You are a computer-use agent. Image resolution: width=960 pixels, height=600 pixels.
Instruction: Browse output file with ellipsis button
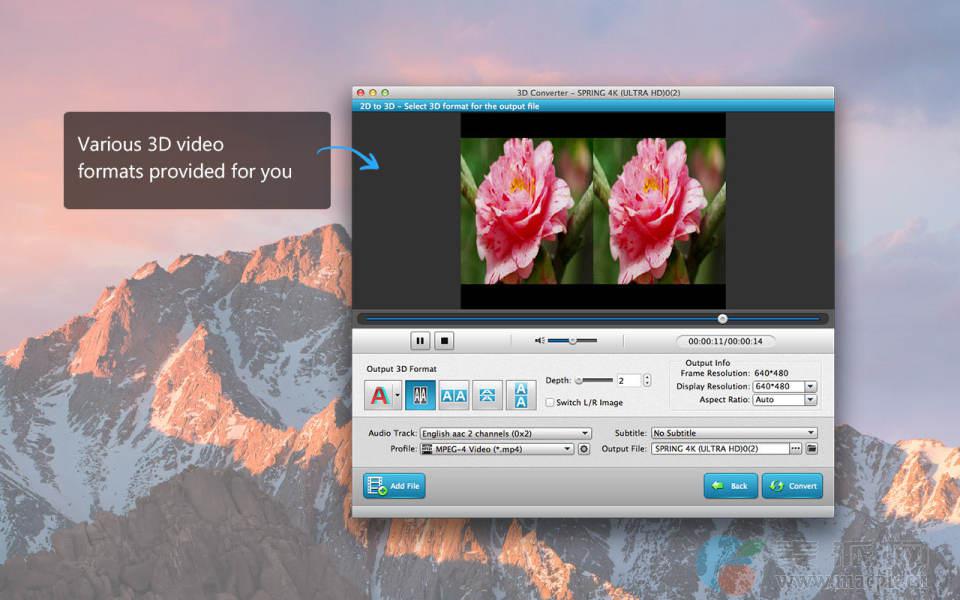pos(796,449)
